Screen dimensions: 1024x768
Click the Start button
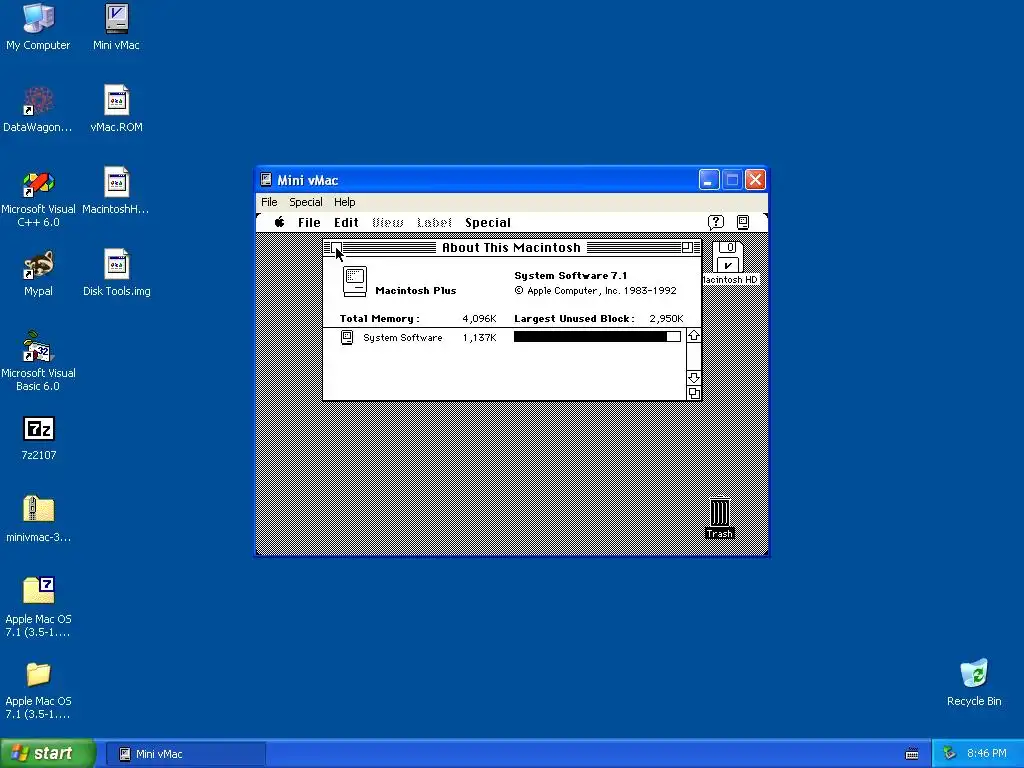pyautogui.click(x=48, y=754)
